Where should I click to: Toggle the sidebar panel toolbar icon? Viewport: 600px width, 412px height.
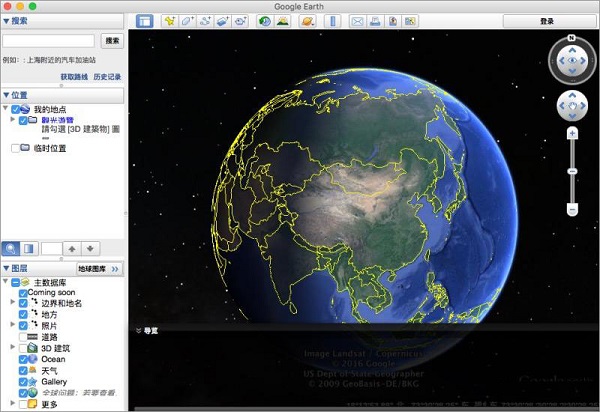(x=144, y=21)
